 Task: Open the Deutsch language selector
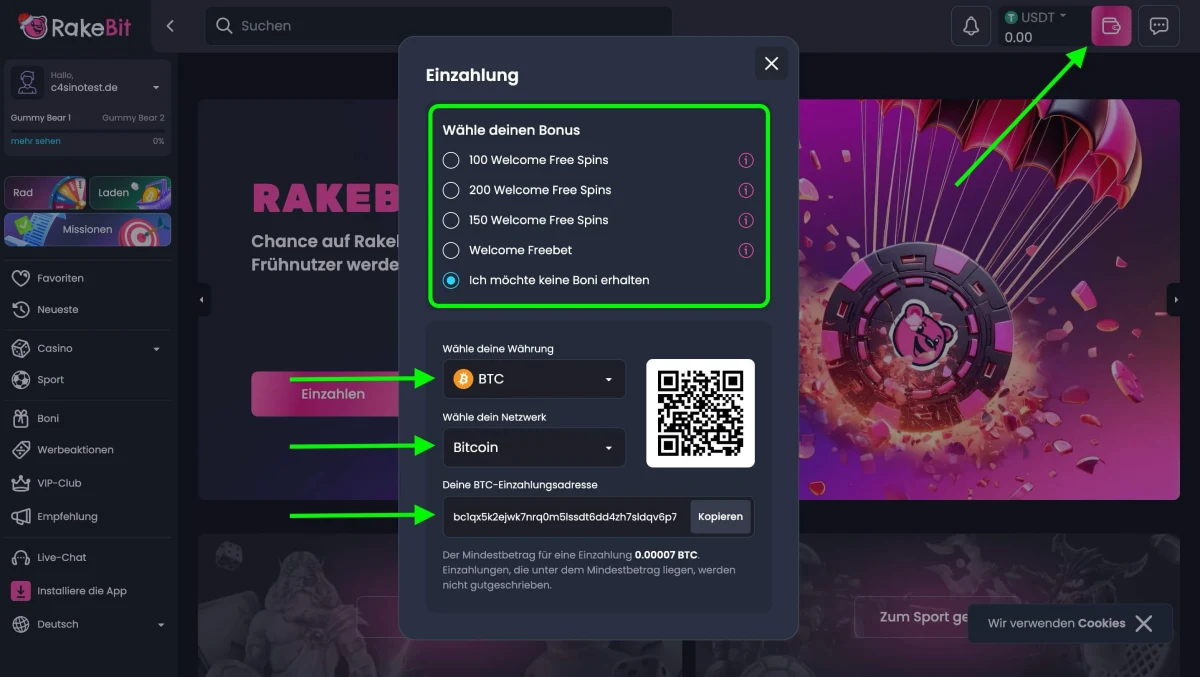(86, 624)
